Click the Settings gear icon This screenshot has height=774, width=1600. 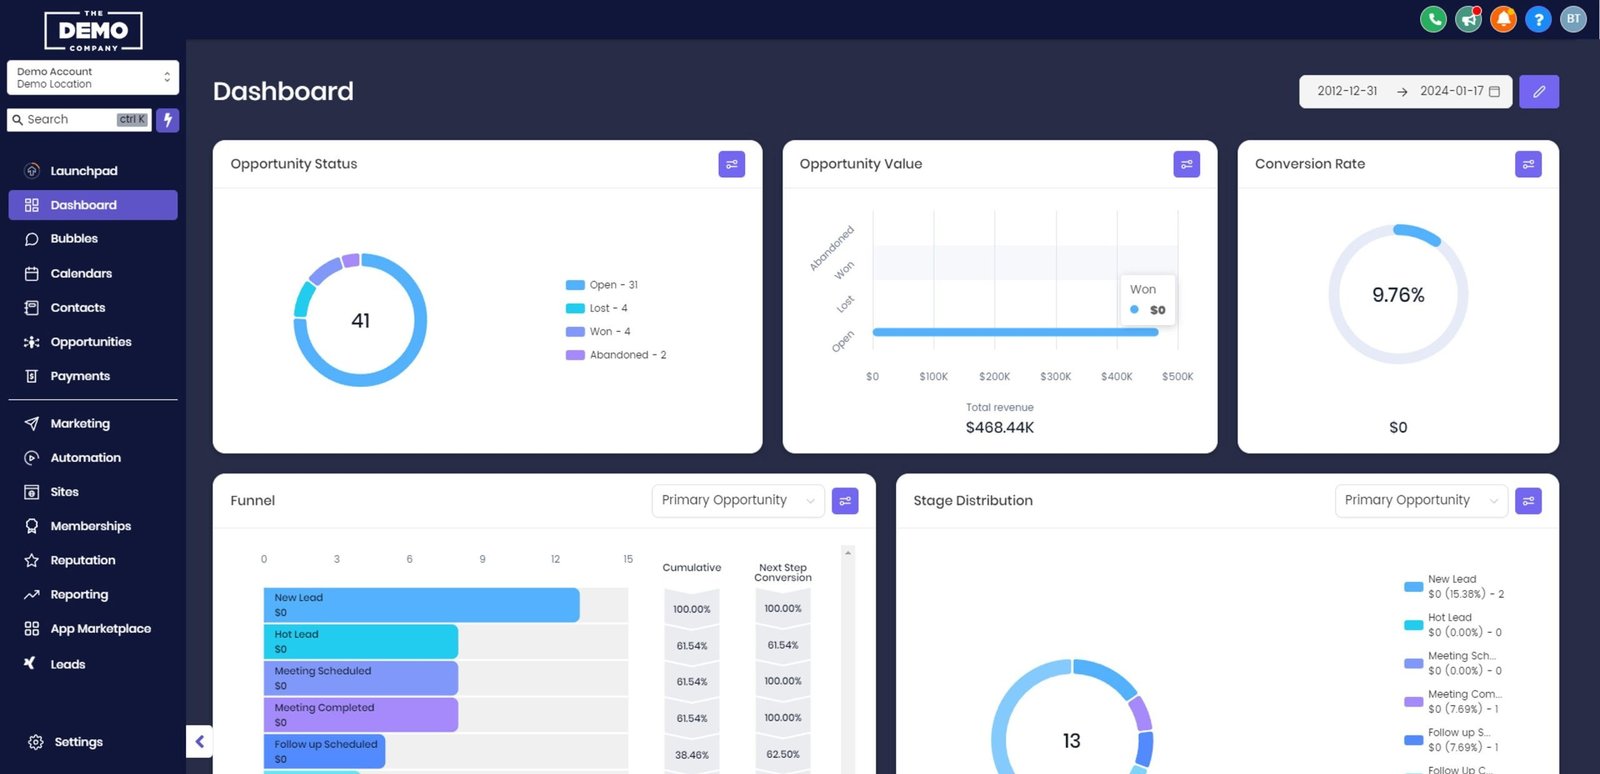click(36, 742)
